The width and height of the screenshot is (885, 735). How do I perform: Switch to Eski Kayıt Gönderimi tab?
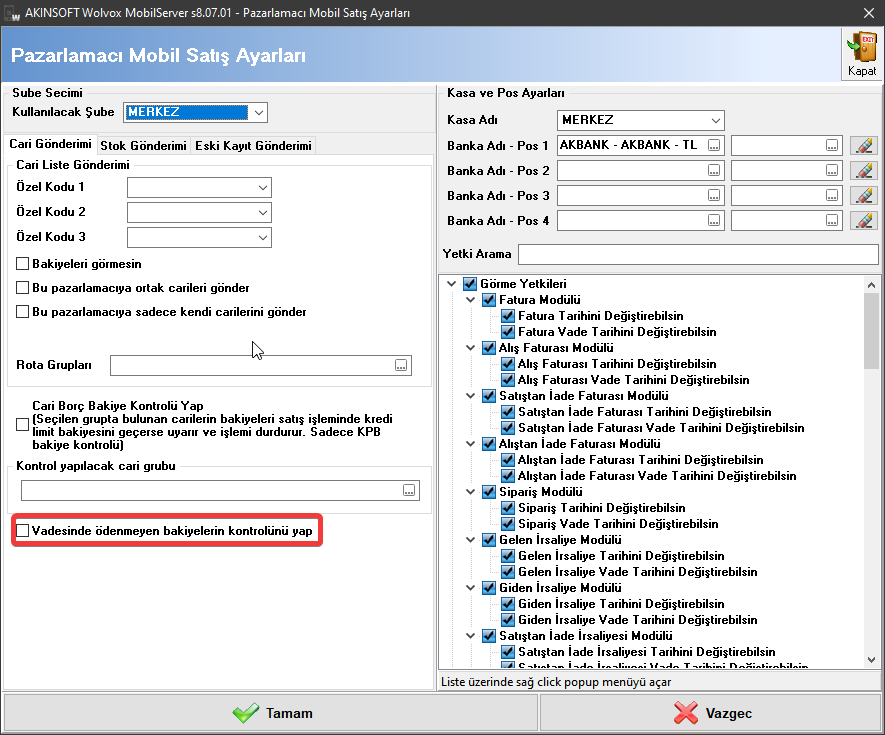[x=253, y=146]
